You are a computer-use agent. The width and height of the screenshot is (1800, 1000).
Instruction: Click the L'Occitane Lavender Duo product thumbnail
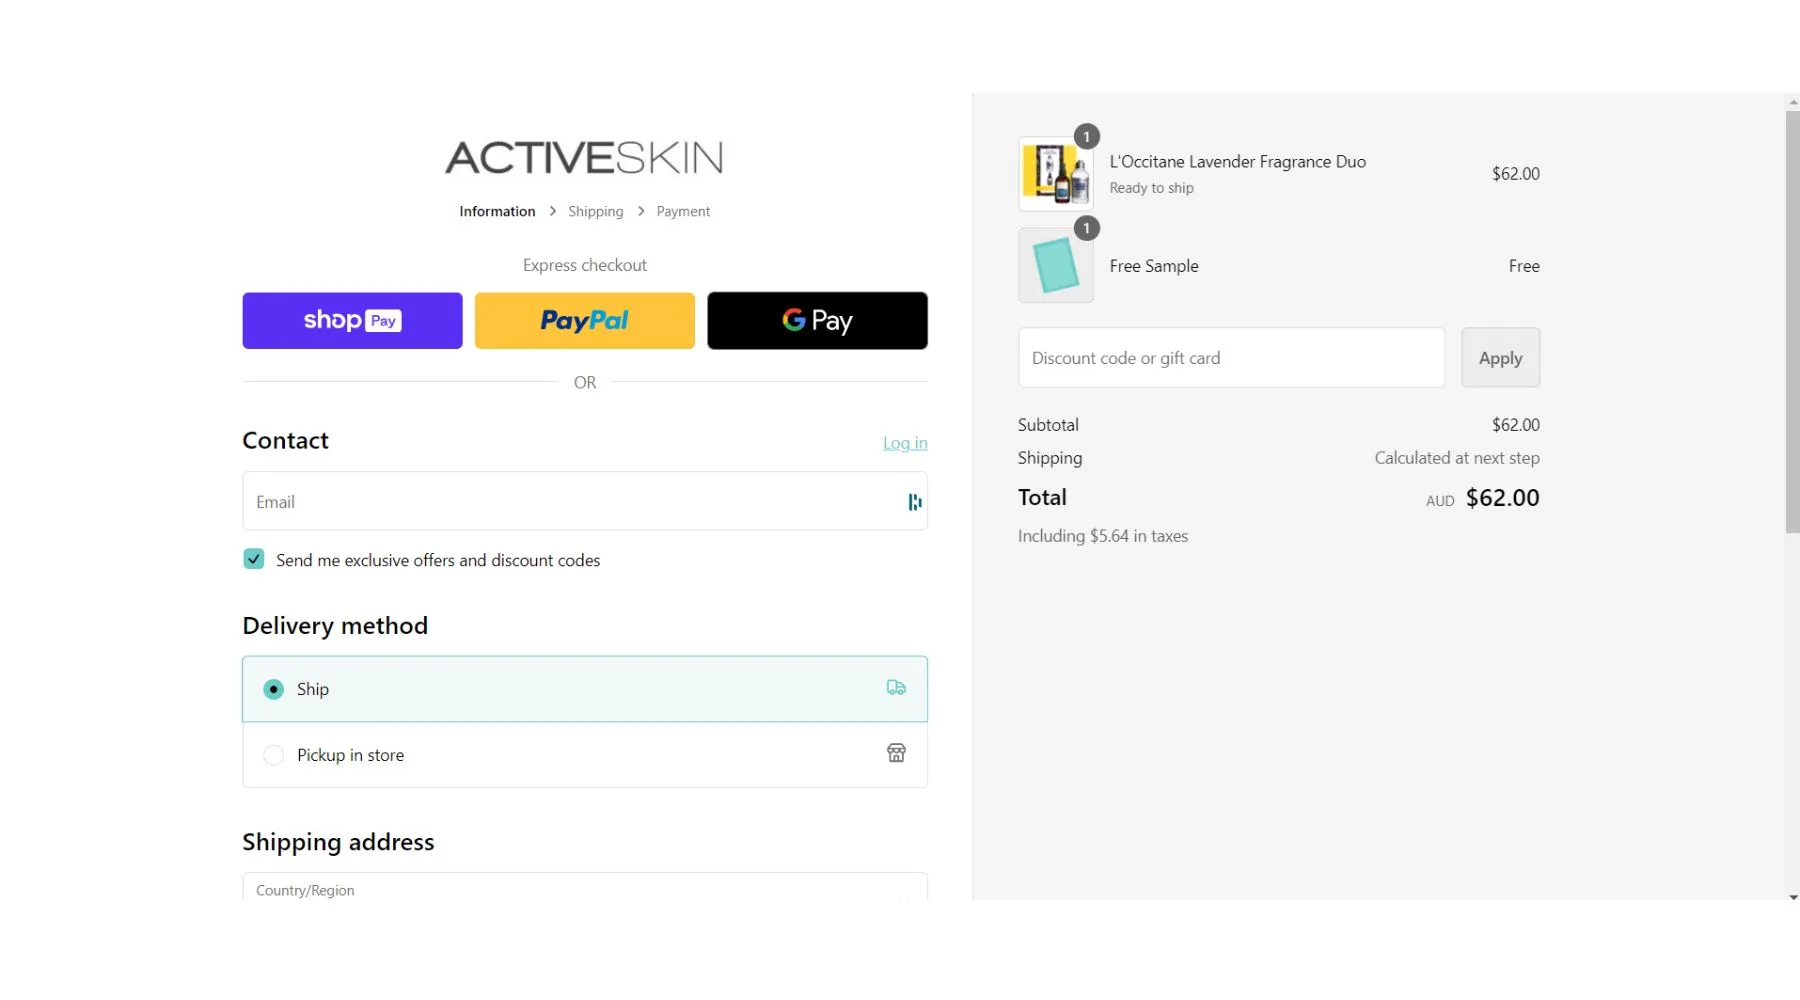coord(1055,174)
